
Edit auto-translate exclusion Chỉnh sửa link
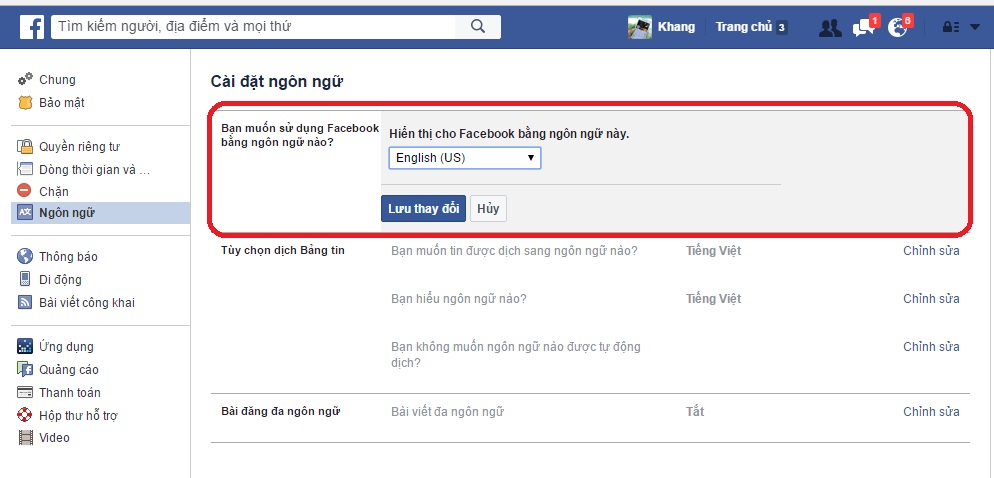(x=931, y=347)
